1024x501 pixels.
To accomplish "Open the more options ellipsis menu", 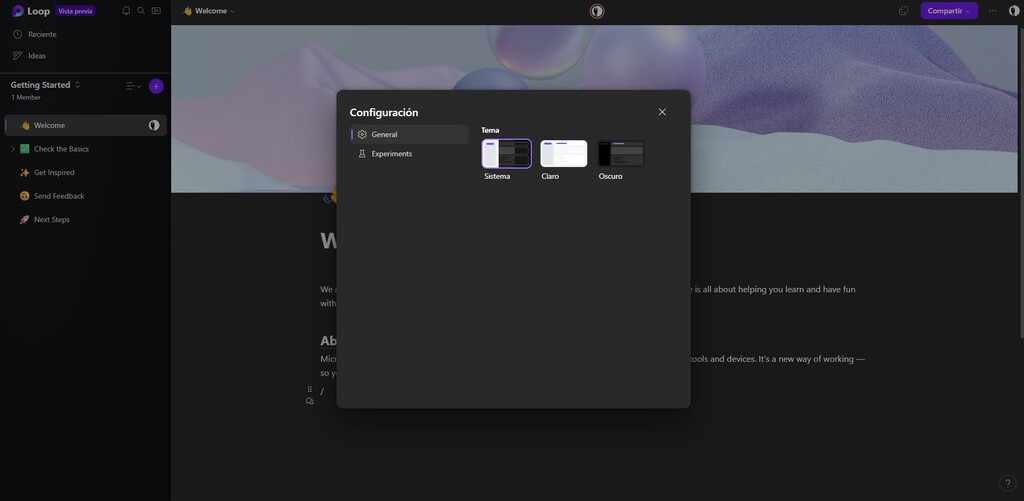I will 993,11.
